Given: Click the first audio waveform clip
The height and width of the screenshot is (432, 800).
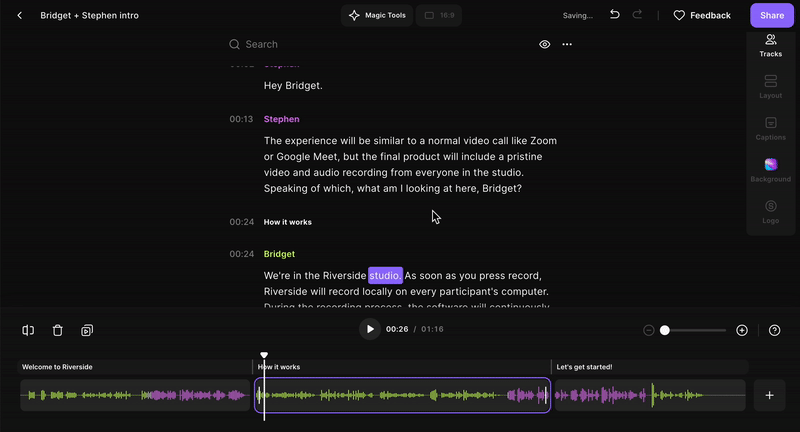Looking at the screenshot, I should [x=135, y=395].
